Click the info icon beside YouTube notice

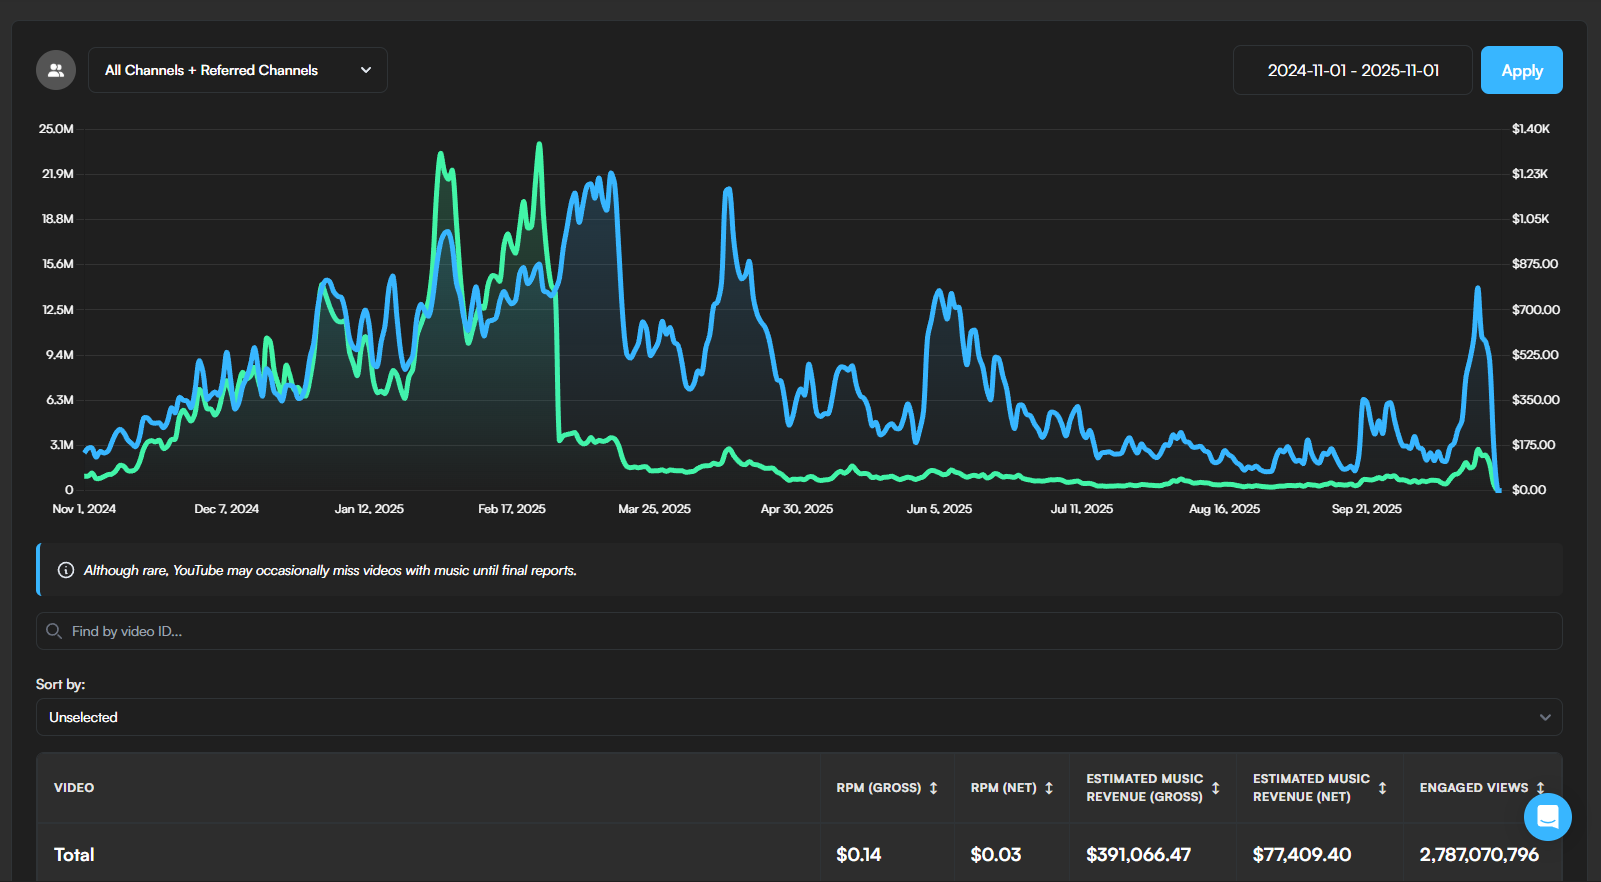click(x=66, y=570)
